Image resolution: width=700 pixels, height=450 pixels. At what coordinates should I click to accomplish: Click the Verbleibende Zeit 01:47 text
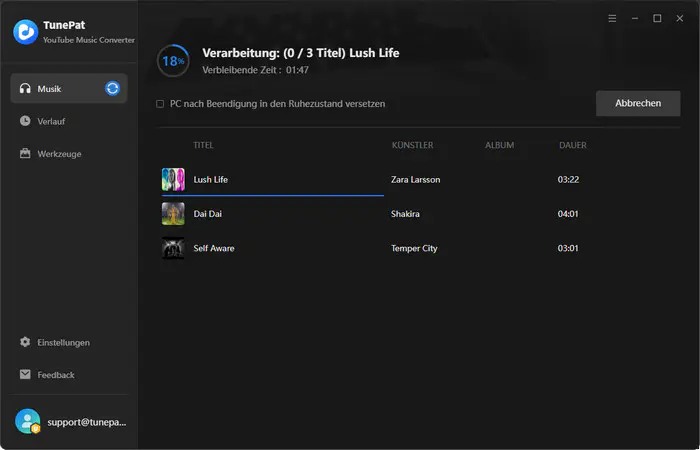pyautogui.click(x=255, y=70)
